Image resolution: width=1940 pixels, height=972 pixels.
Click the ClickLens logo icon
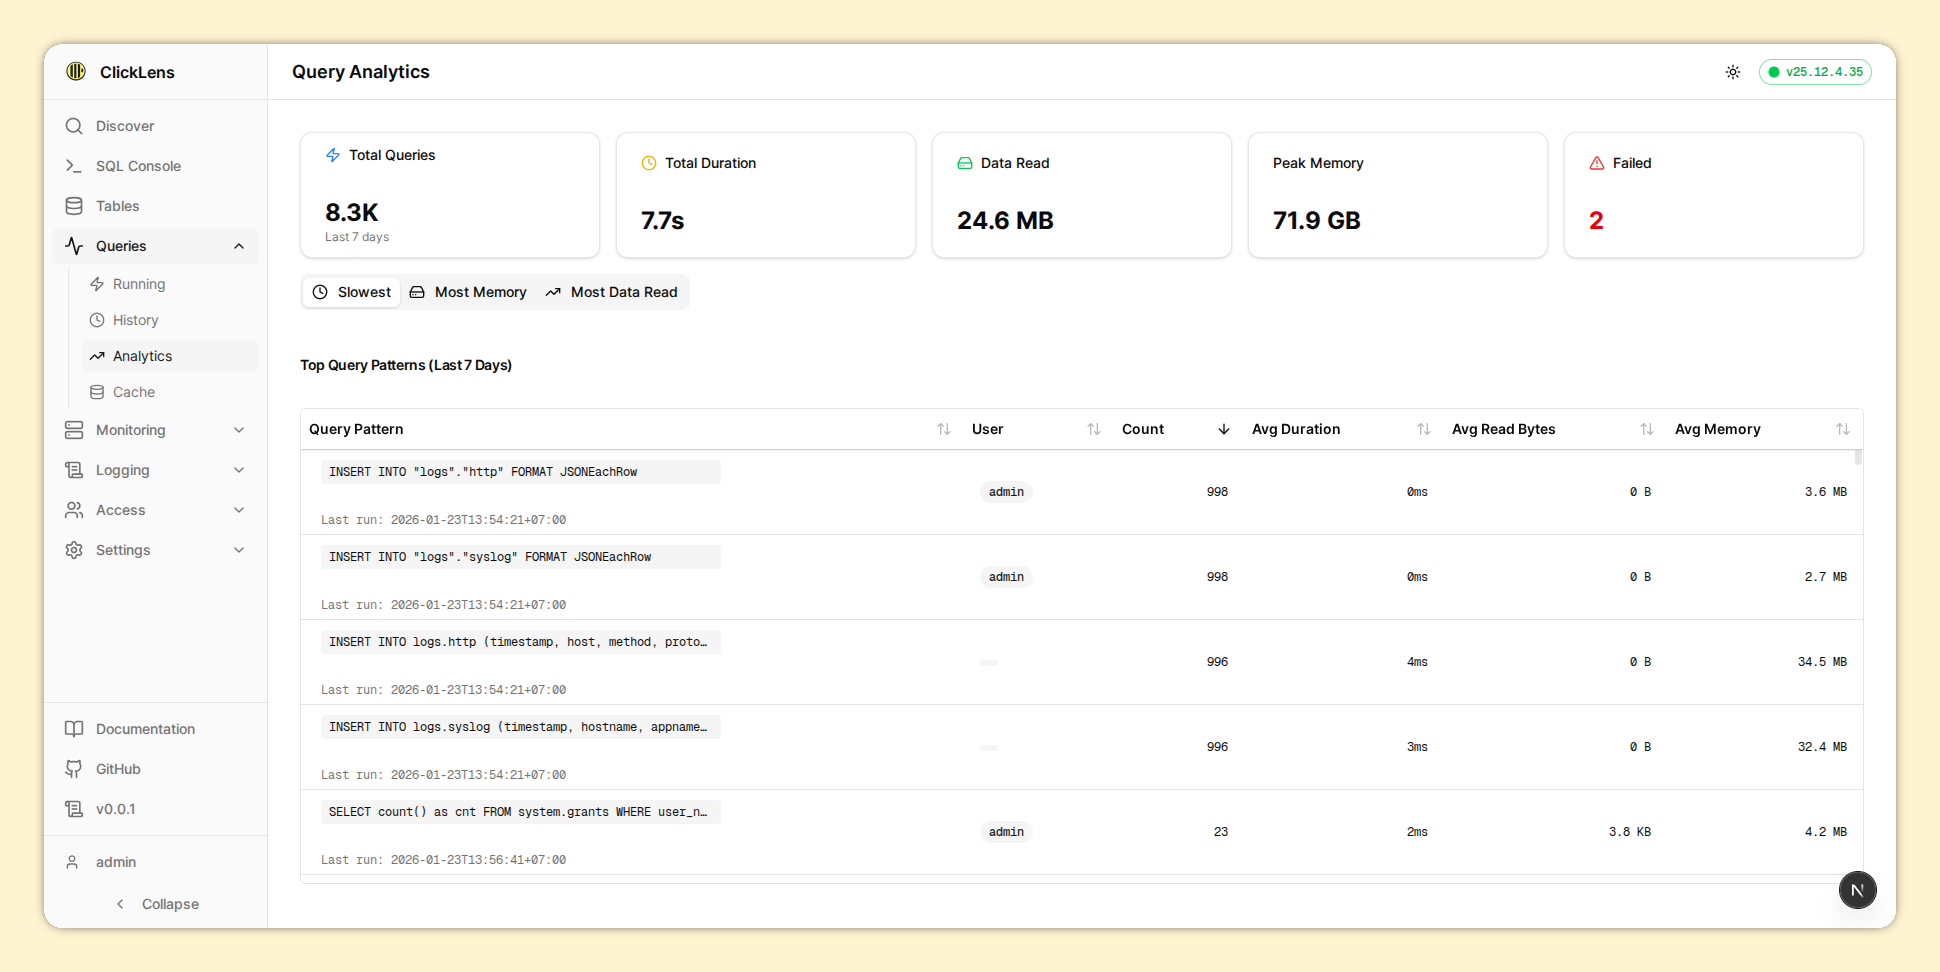pos(76,71)
